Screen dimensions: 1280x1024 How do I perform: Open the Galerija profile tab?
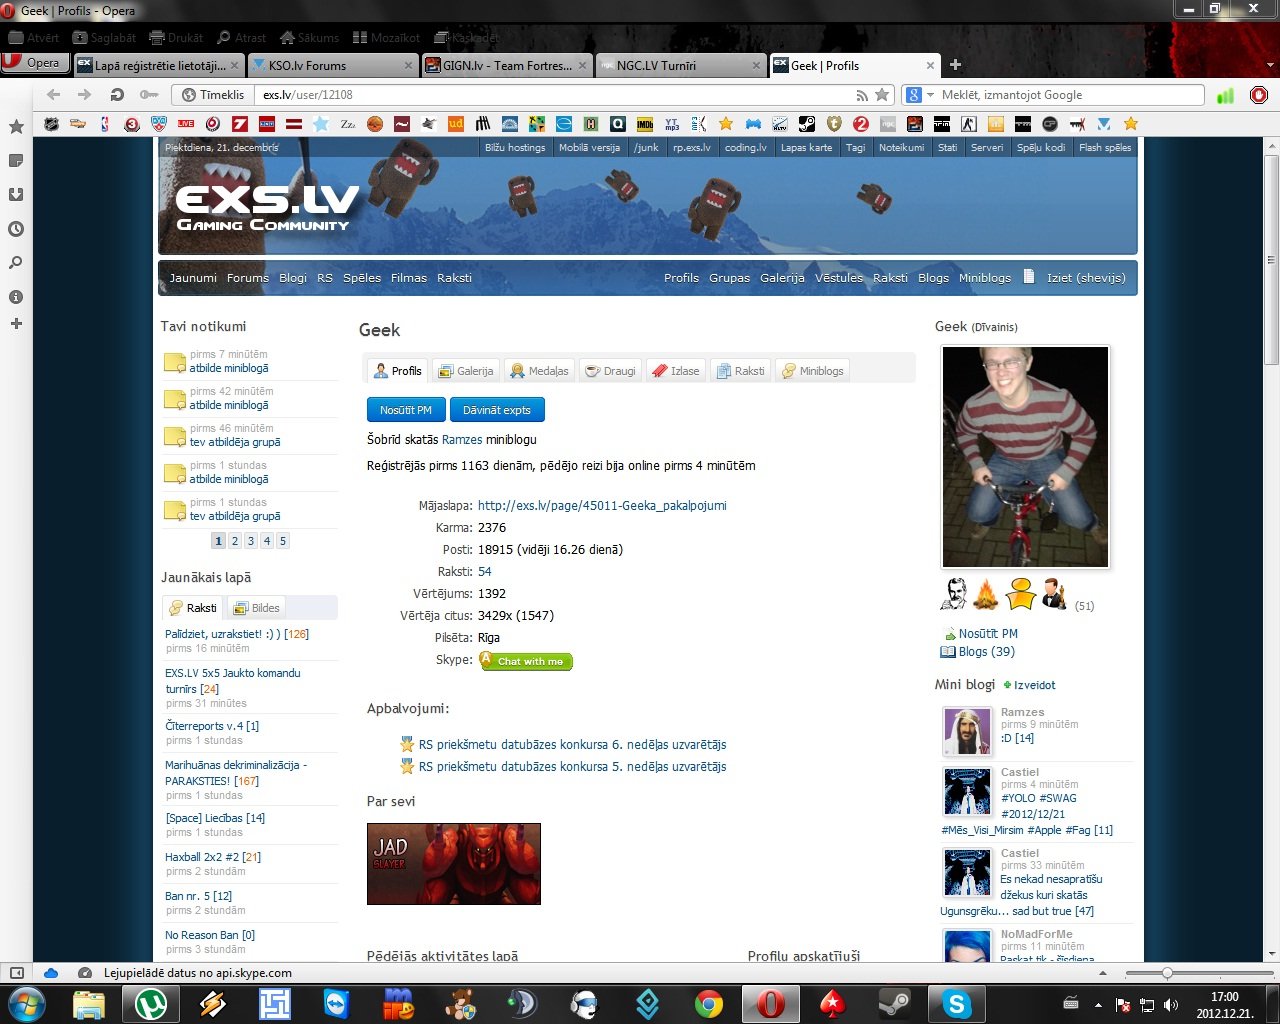click(466, 371)
